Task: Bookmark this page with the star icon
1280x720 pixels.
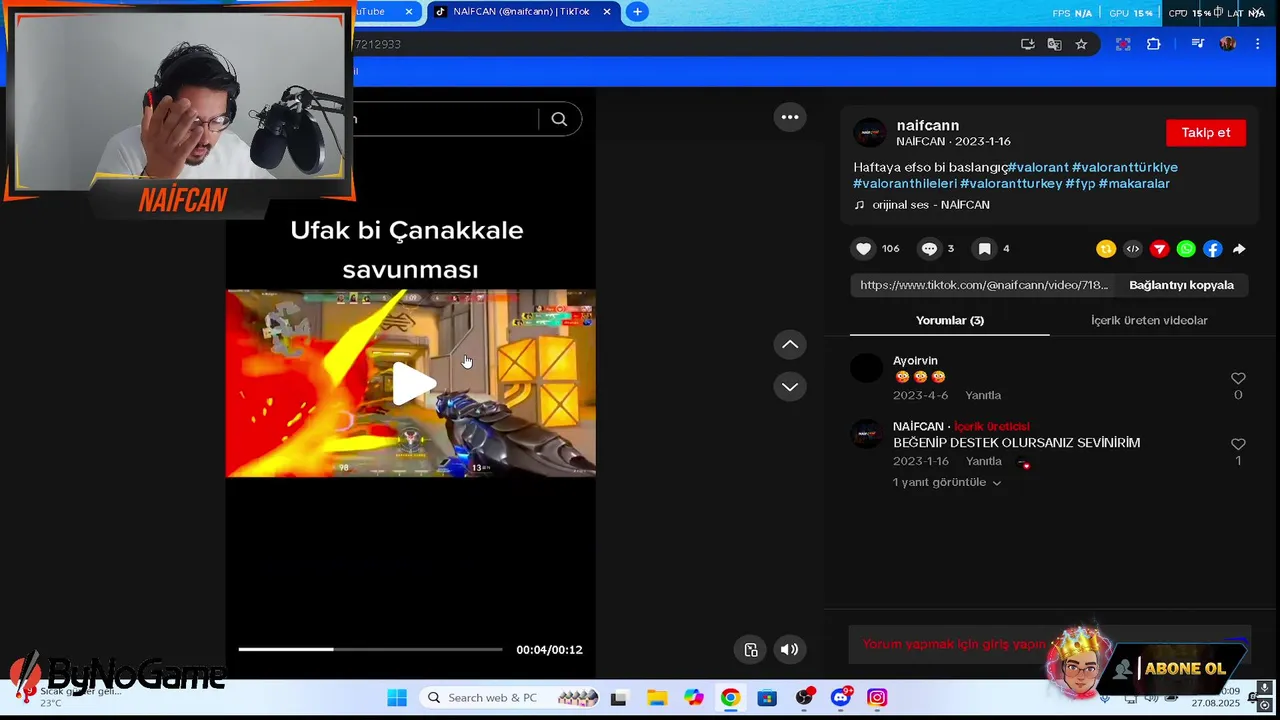Action: 1081,44
